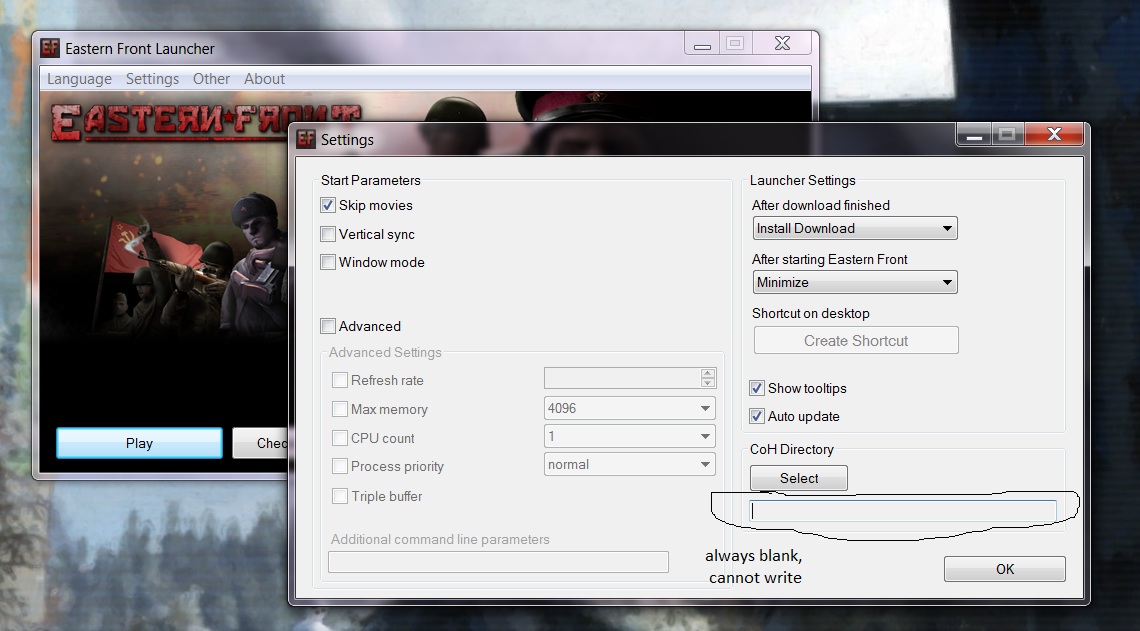The width and height of the screenshot is (1140, 631).
Task: Open the About menu in Launcher
Action: (x=264, y=79)
